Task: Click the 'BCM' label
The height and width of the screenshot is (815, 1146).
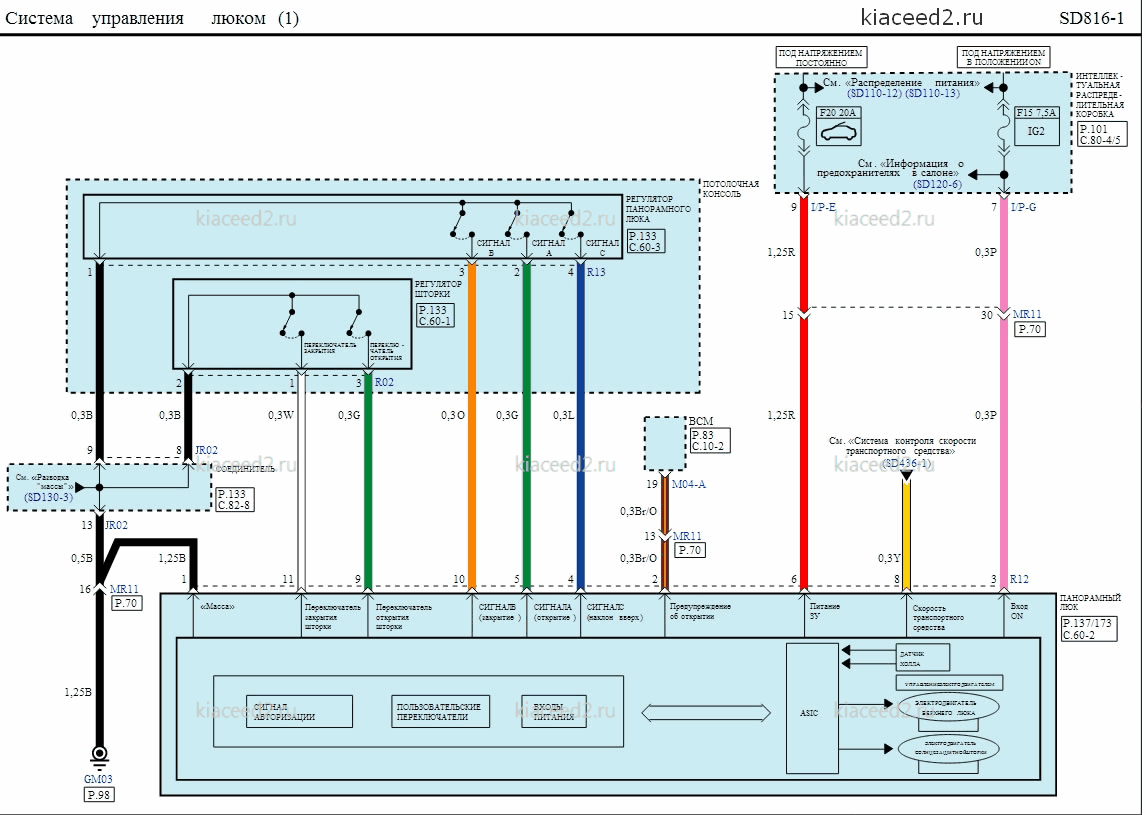Action: coord(700,421)
